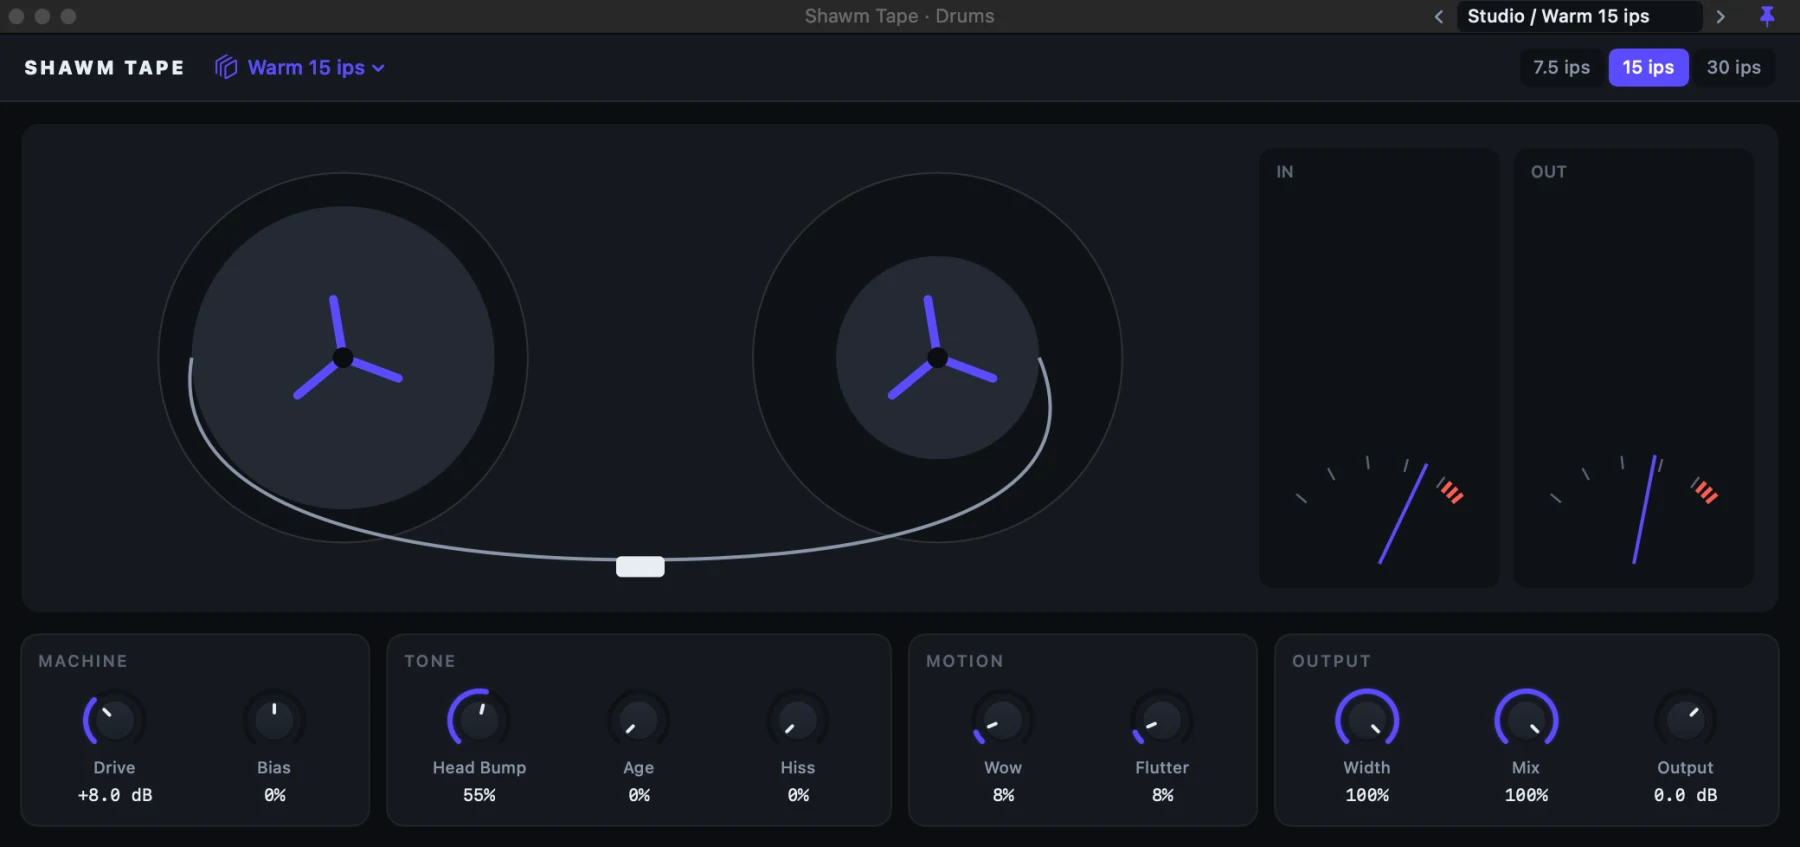Image resolution: width=1800 pixels, height=847 pixels.
Task: Click the Drive knob
Action: 114,720
